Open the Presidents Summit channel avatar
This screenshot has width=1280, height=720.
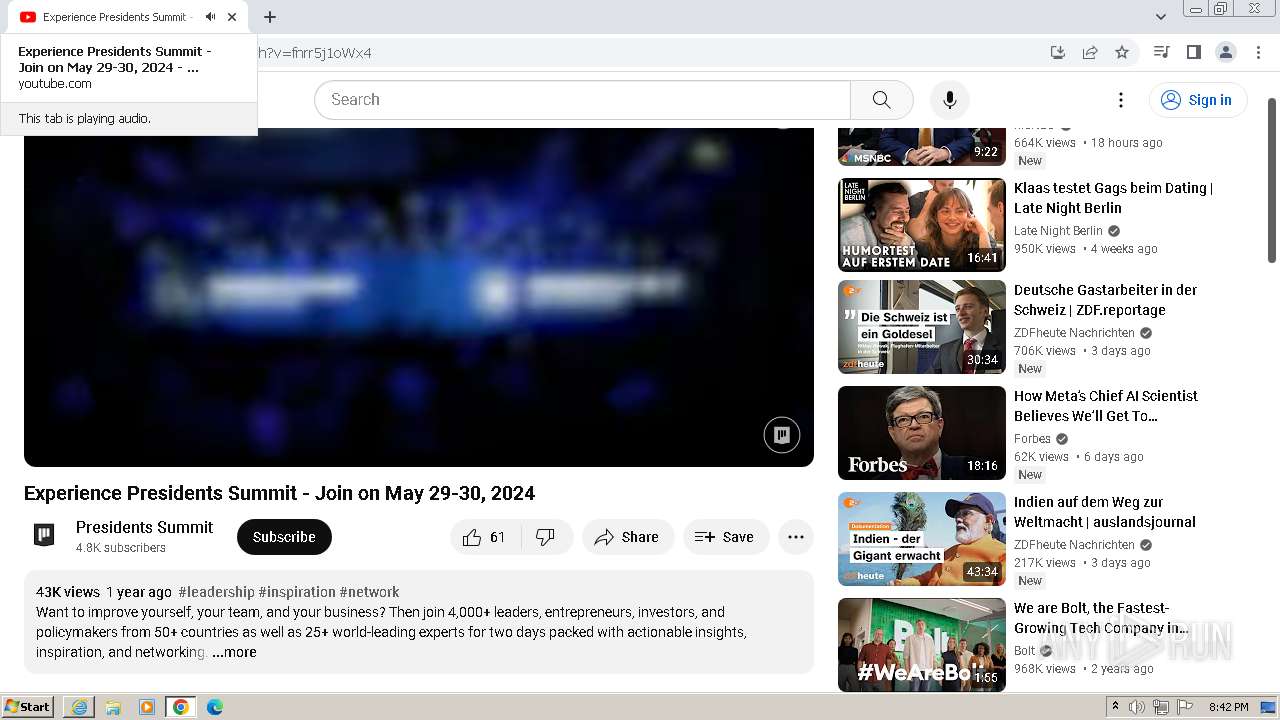click(44, 535)
